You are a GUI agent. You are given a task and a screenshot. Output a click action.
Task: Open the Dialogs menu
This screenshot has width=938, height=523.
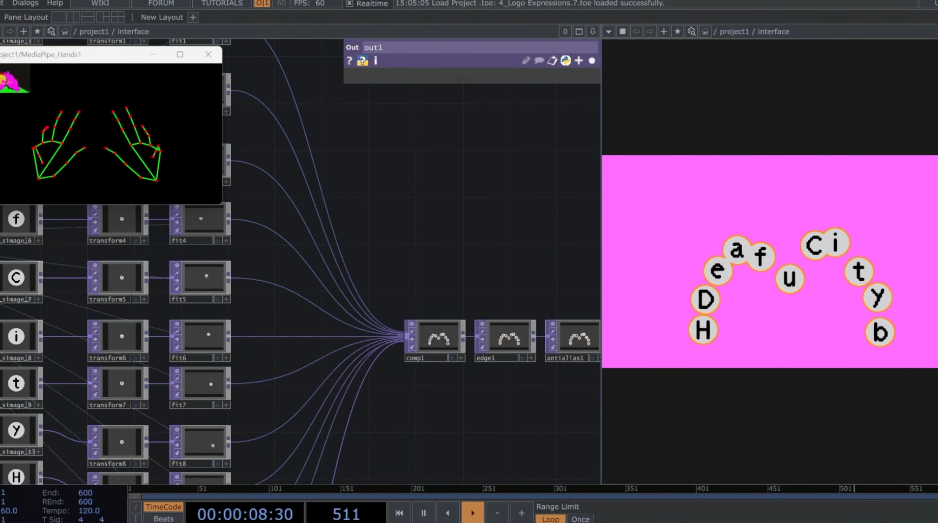(x=25, y=3)
